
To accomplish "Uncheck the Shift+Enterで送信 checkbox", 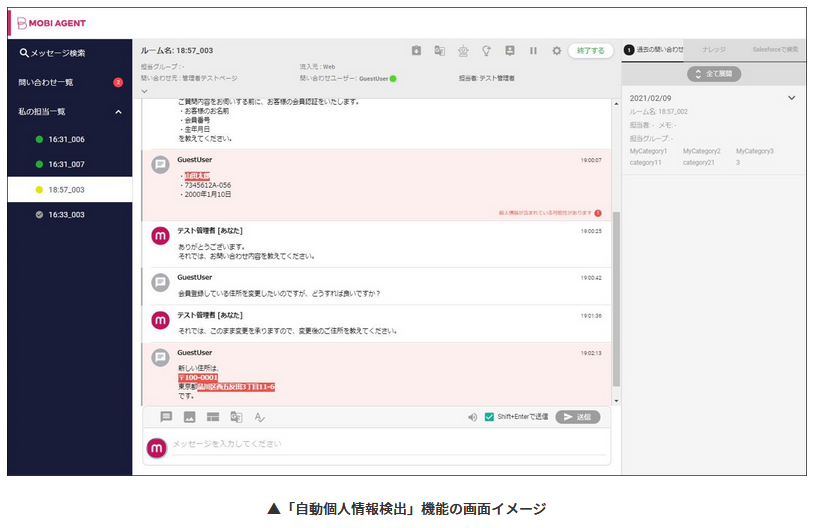I will pyautogui.click(x=489, y=417).
